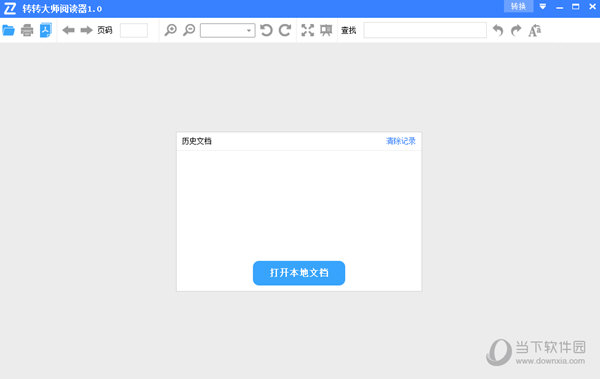
Task: Zoom out with the minus magnifier
Action: tap(189, 30)
